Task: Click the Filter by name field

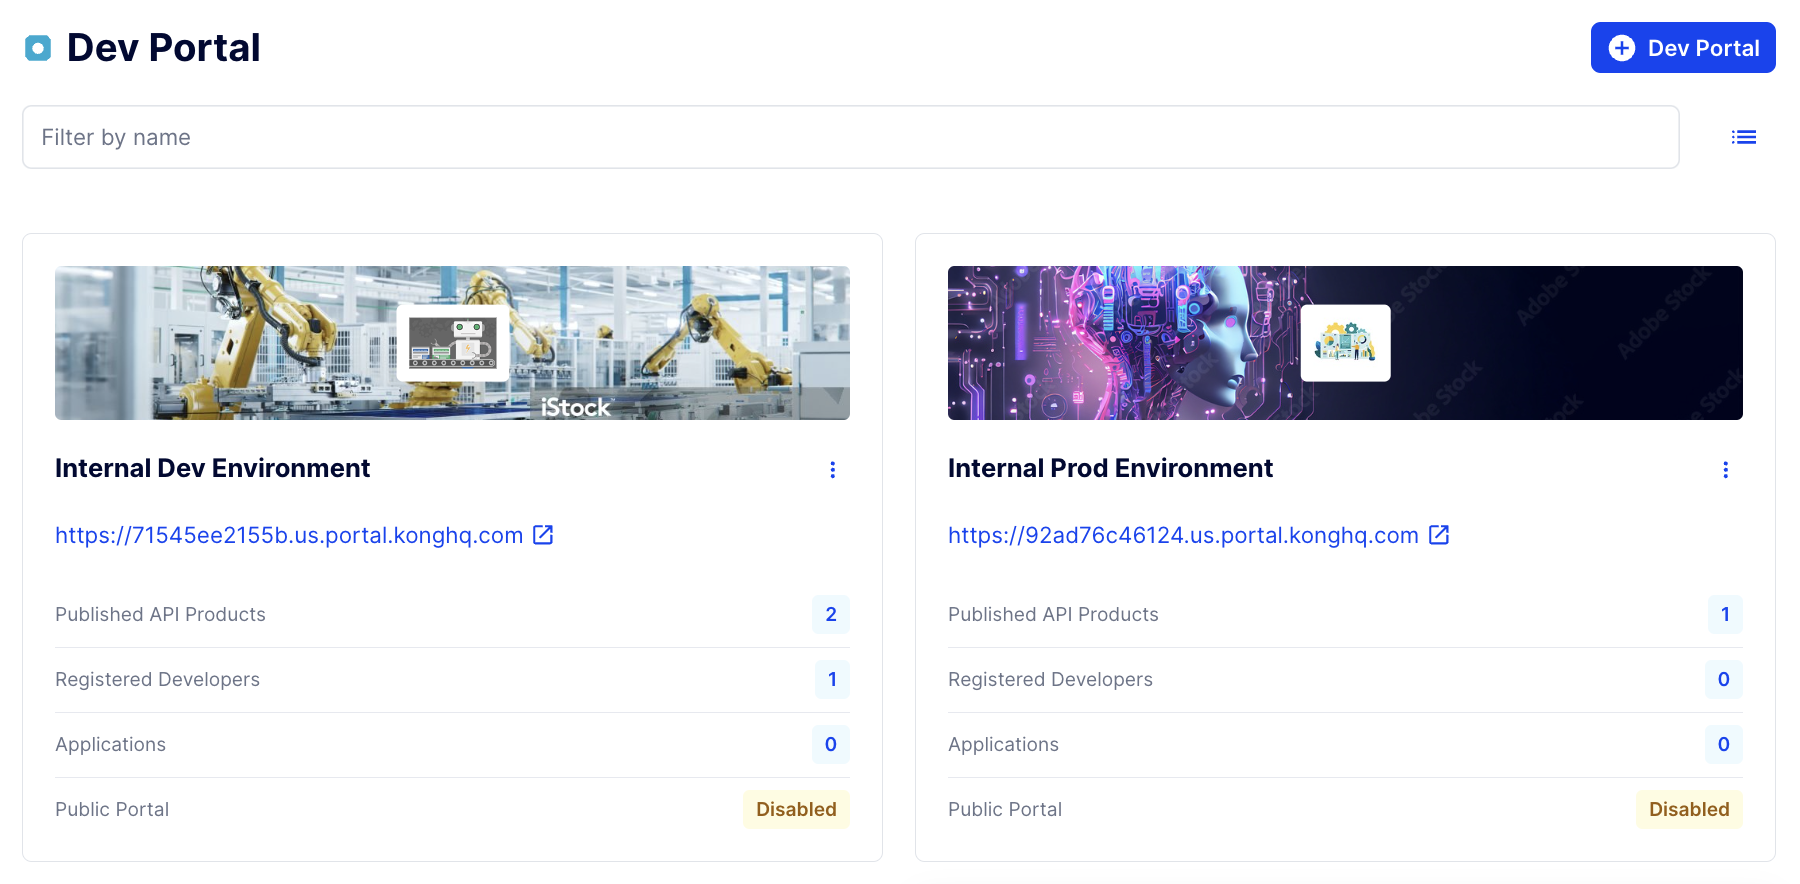Action: coord(850,137)
